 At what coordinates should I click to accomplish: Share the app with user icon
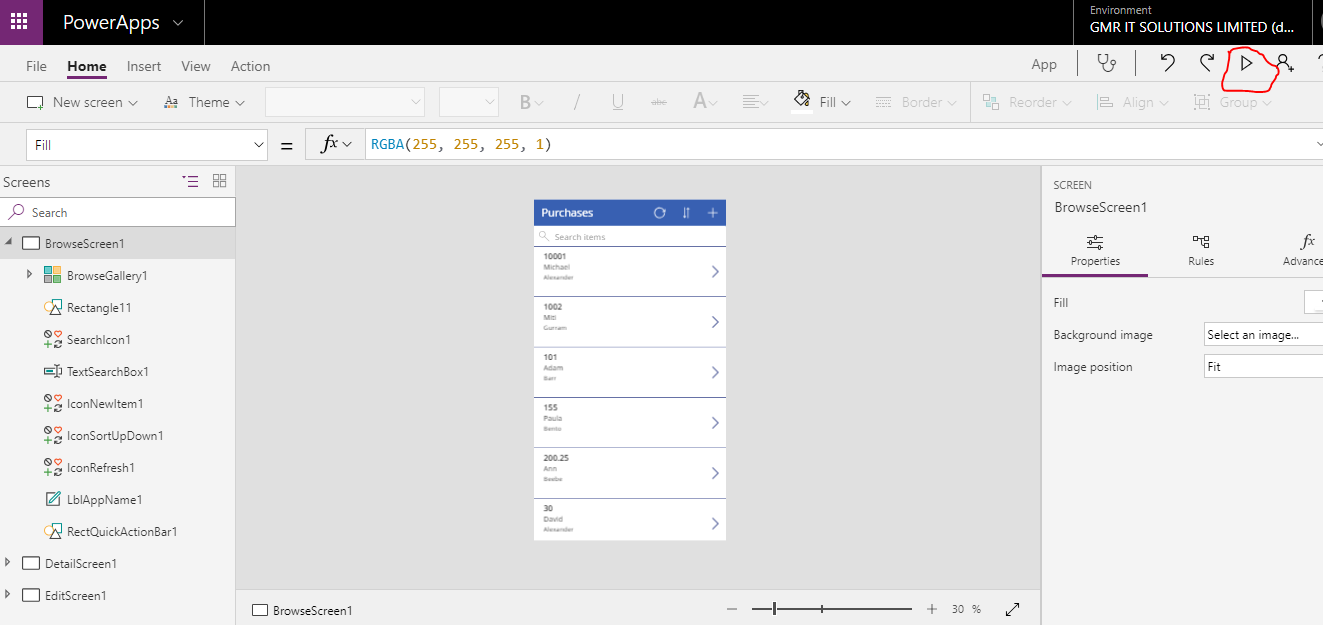pyautogui.click(x=1285, y=64)
